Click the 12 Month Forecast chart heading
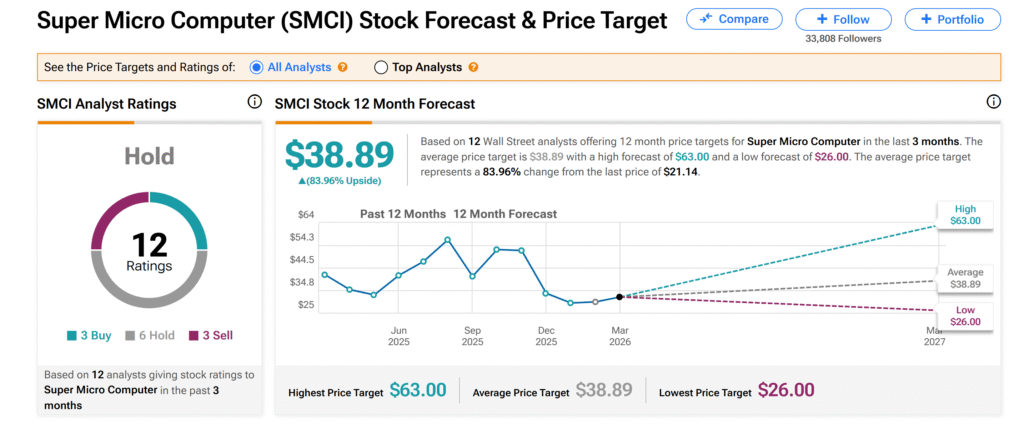Image resolution: width=1024 pixels, height=433 pixels. tap(505, 214)
